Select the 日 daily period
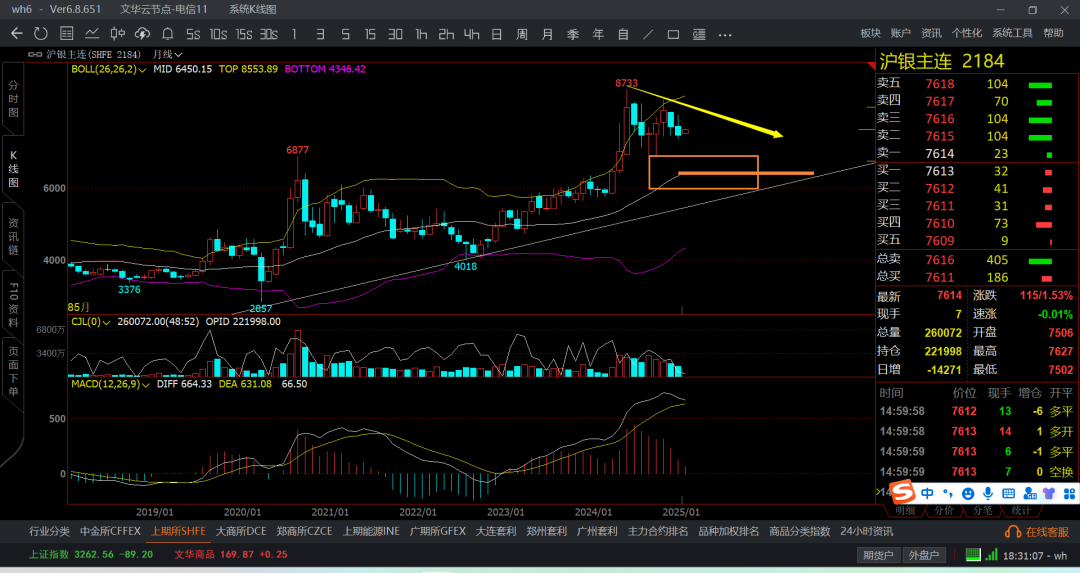 [x=497, y=34]
